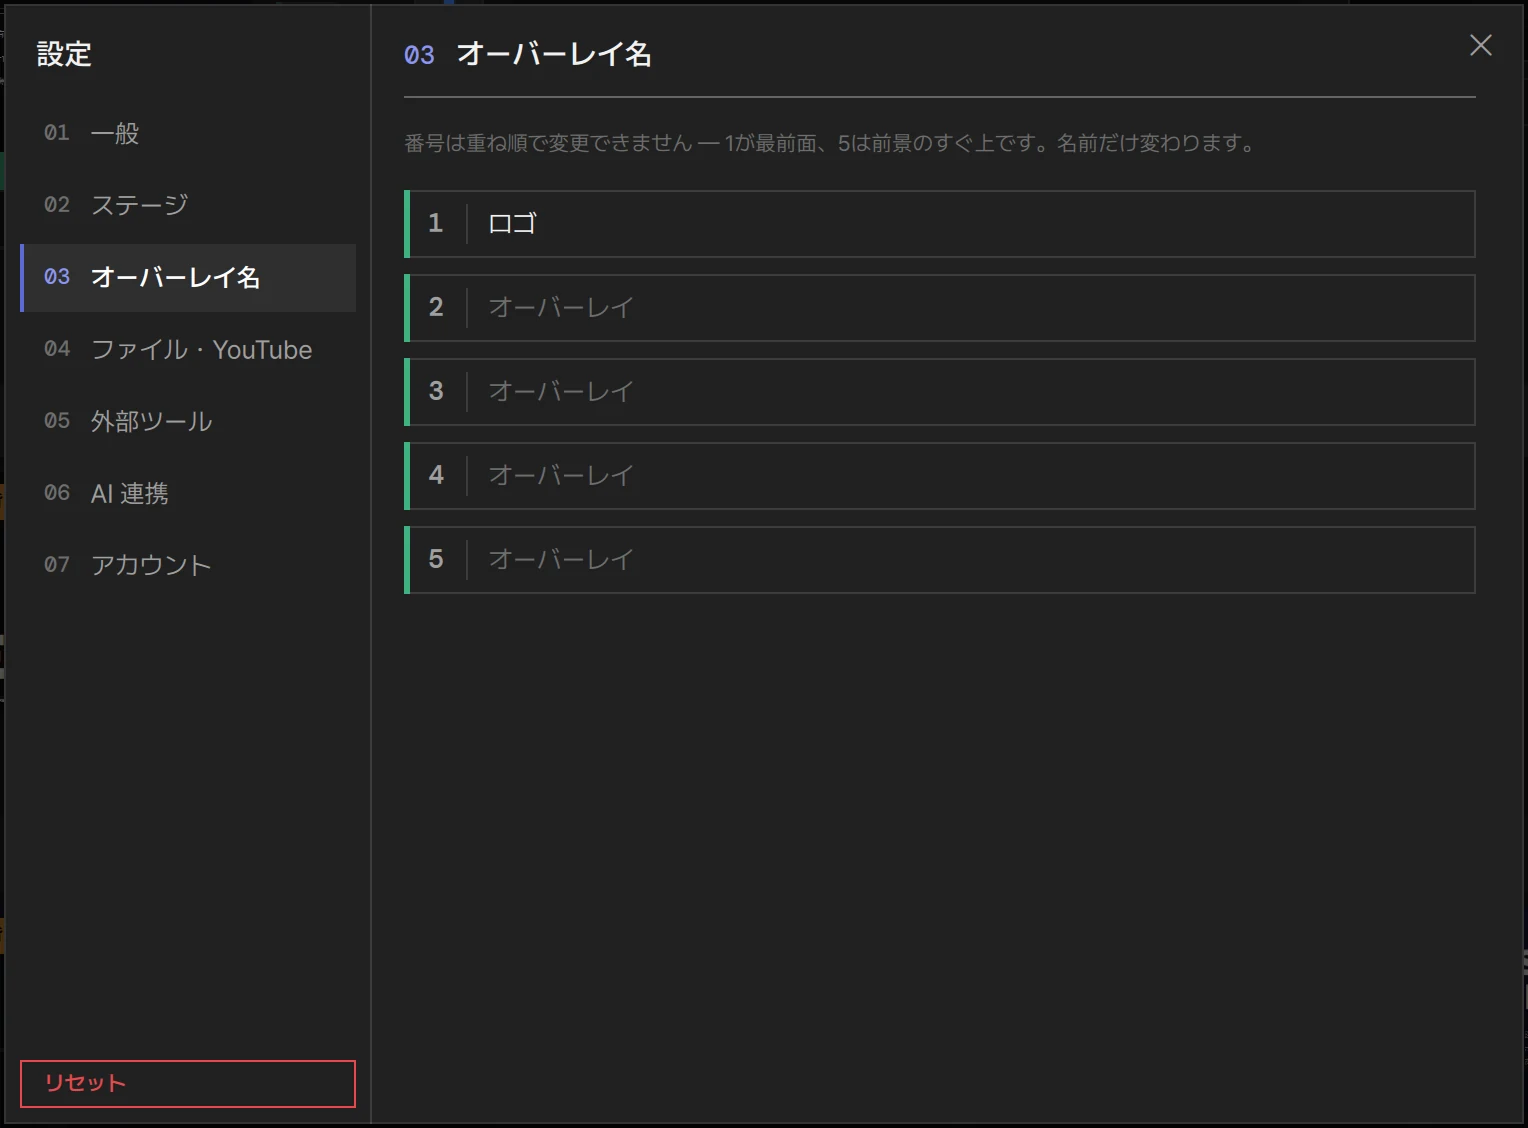Click the 設定 heading in the sidebar

pos(64,54)
